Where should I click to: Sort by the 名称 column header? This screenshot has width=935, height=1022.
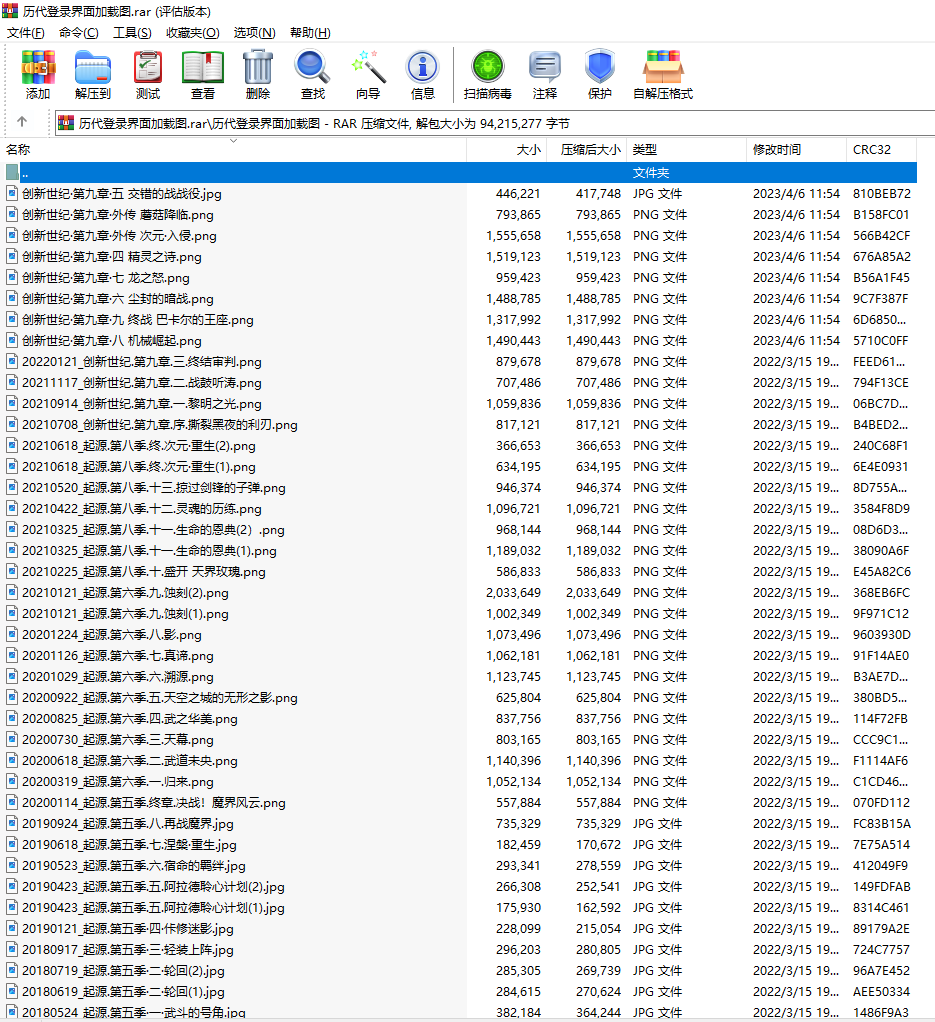[x=235, y=149]
